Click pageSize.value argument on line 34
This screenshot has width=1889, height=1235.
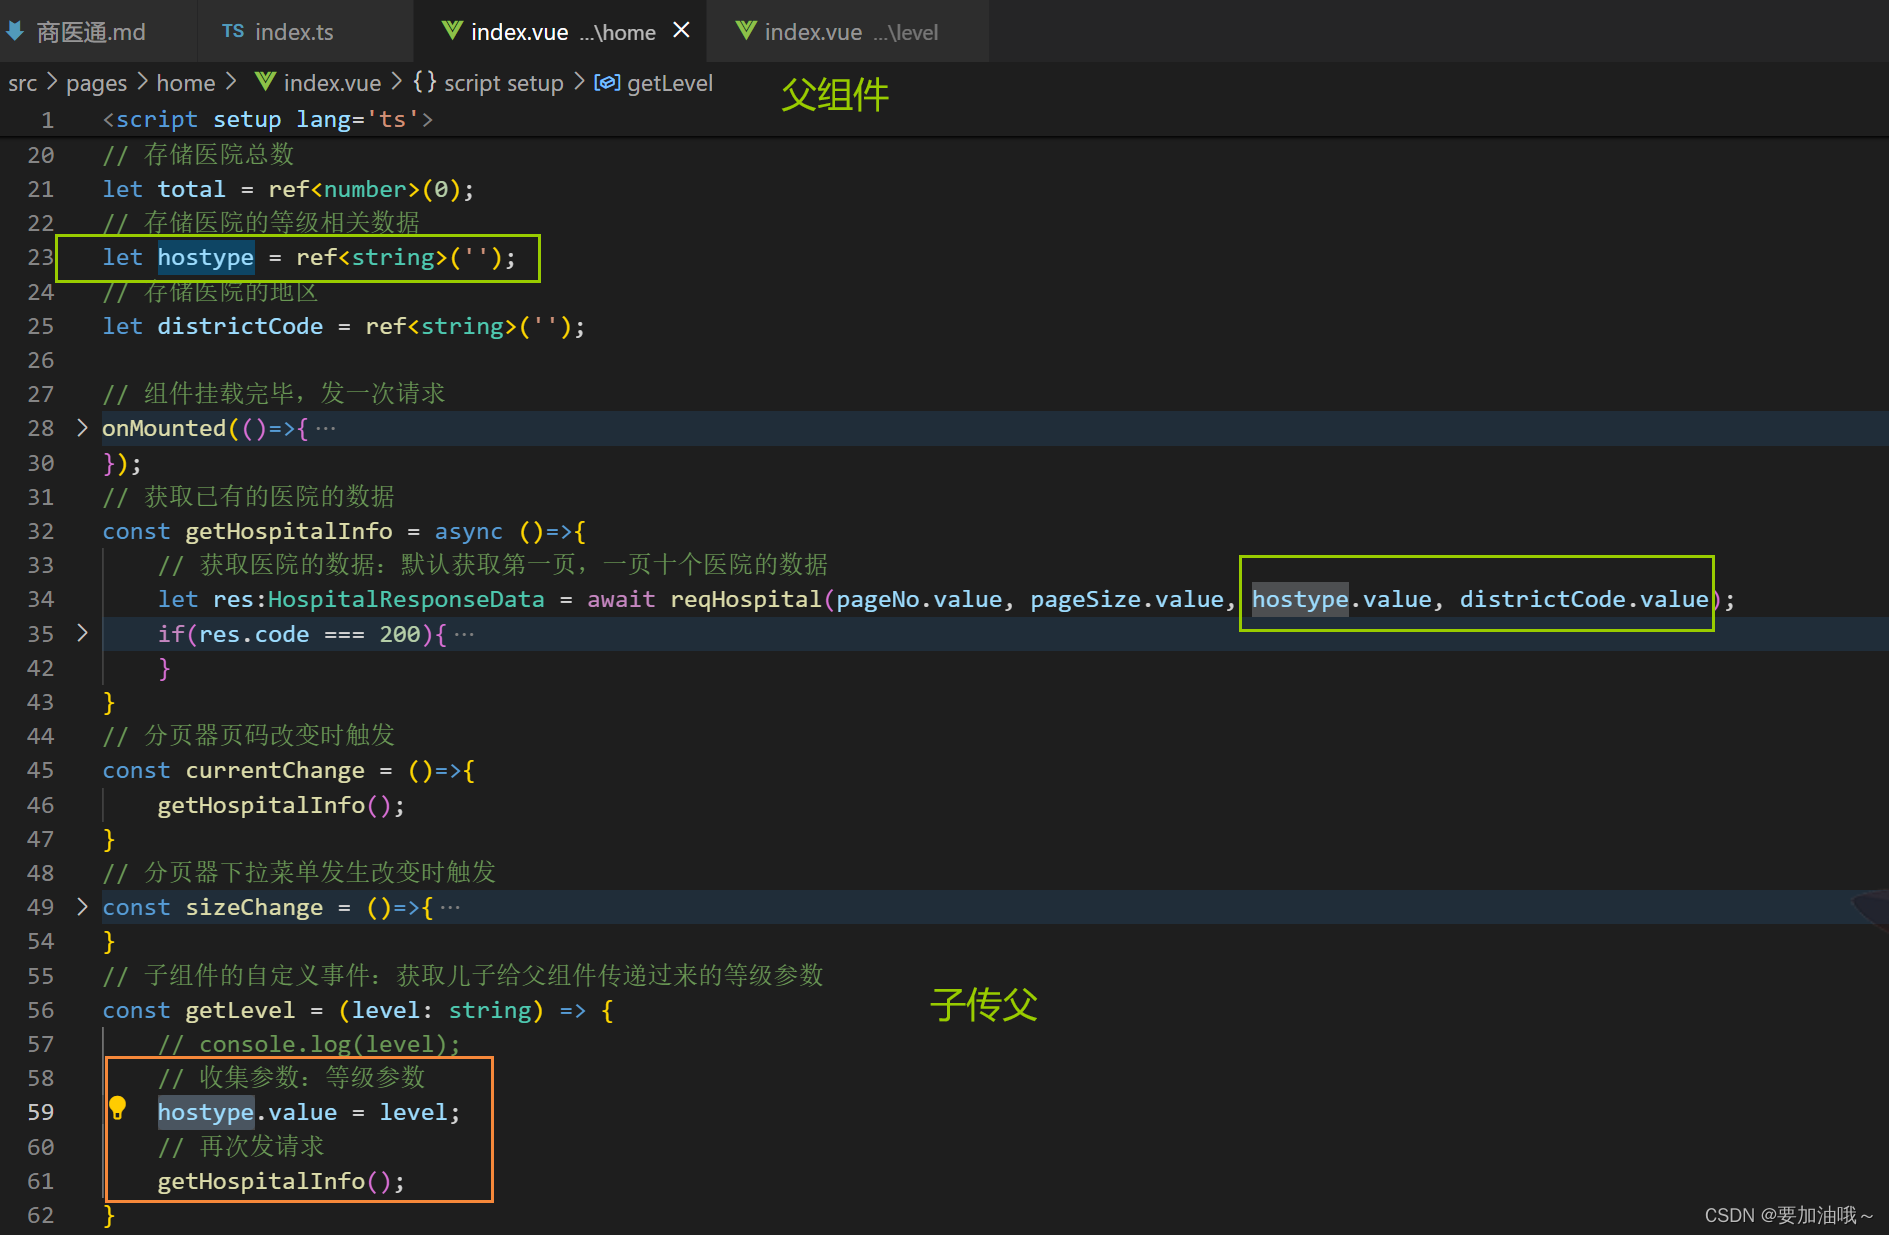[x=1127, y=599]
